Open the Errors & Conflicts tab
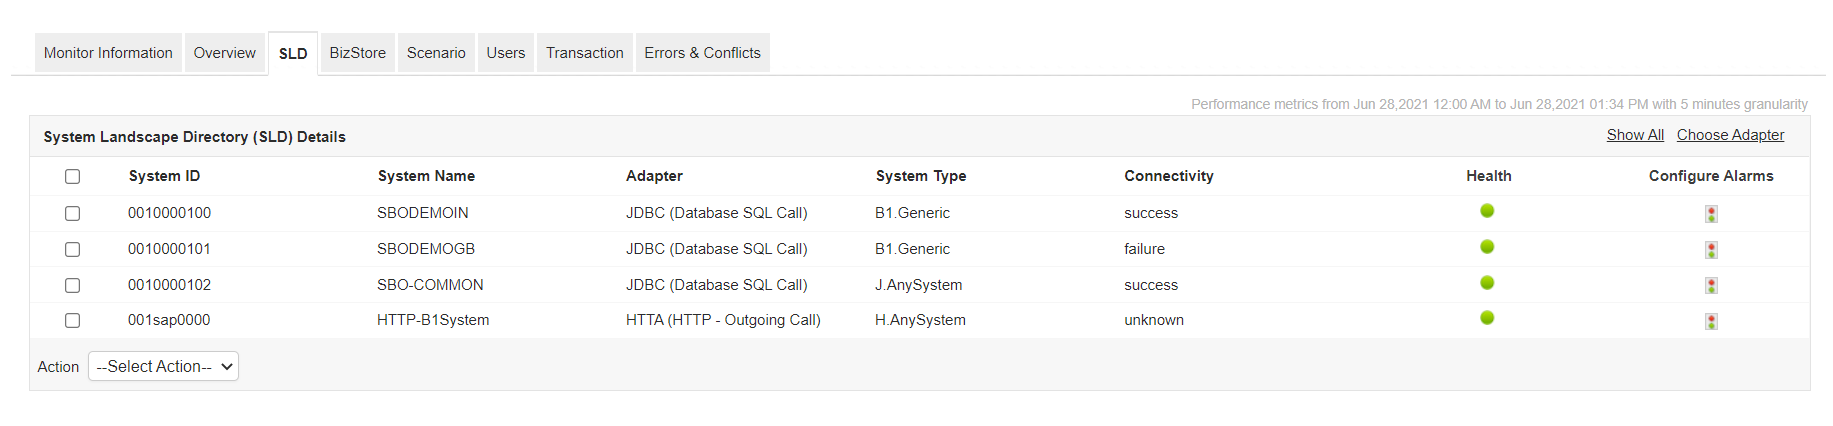 click(702, 53)
